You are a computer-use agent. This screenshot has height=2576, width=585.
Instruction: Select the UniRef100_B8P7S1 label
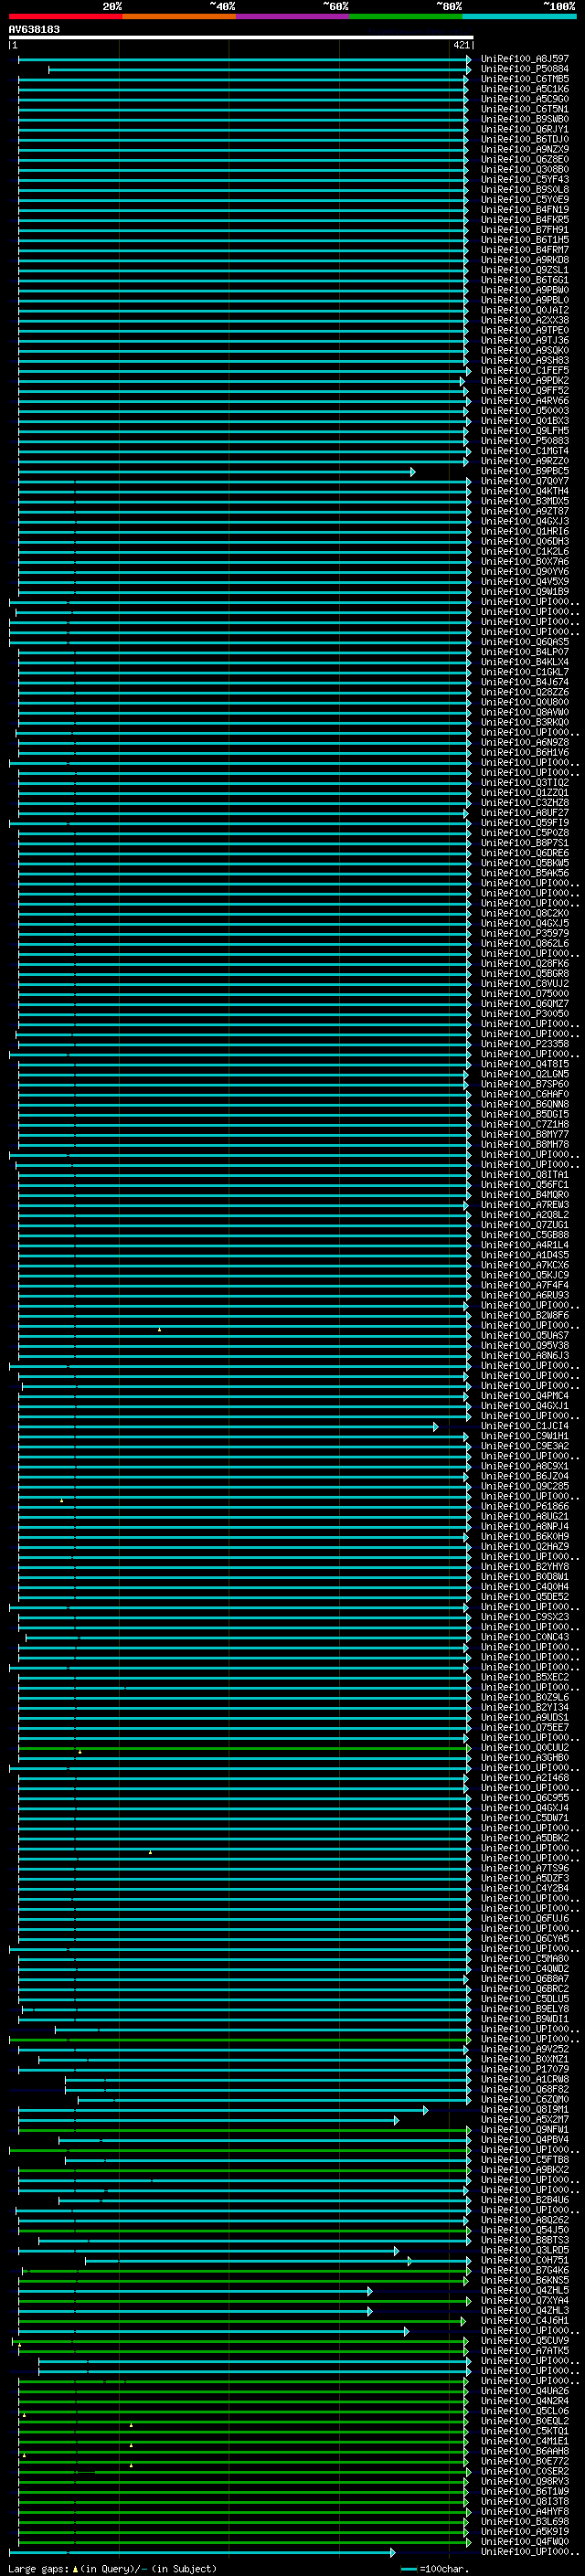524,843
